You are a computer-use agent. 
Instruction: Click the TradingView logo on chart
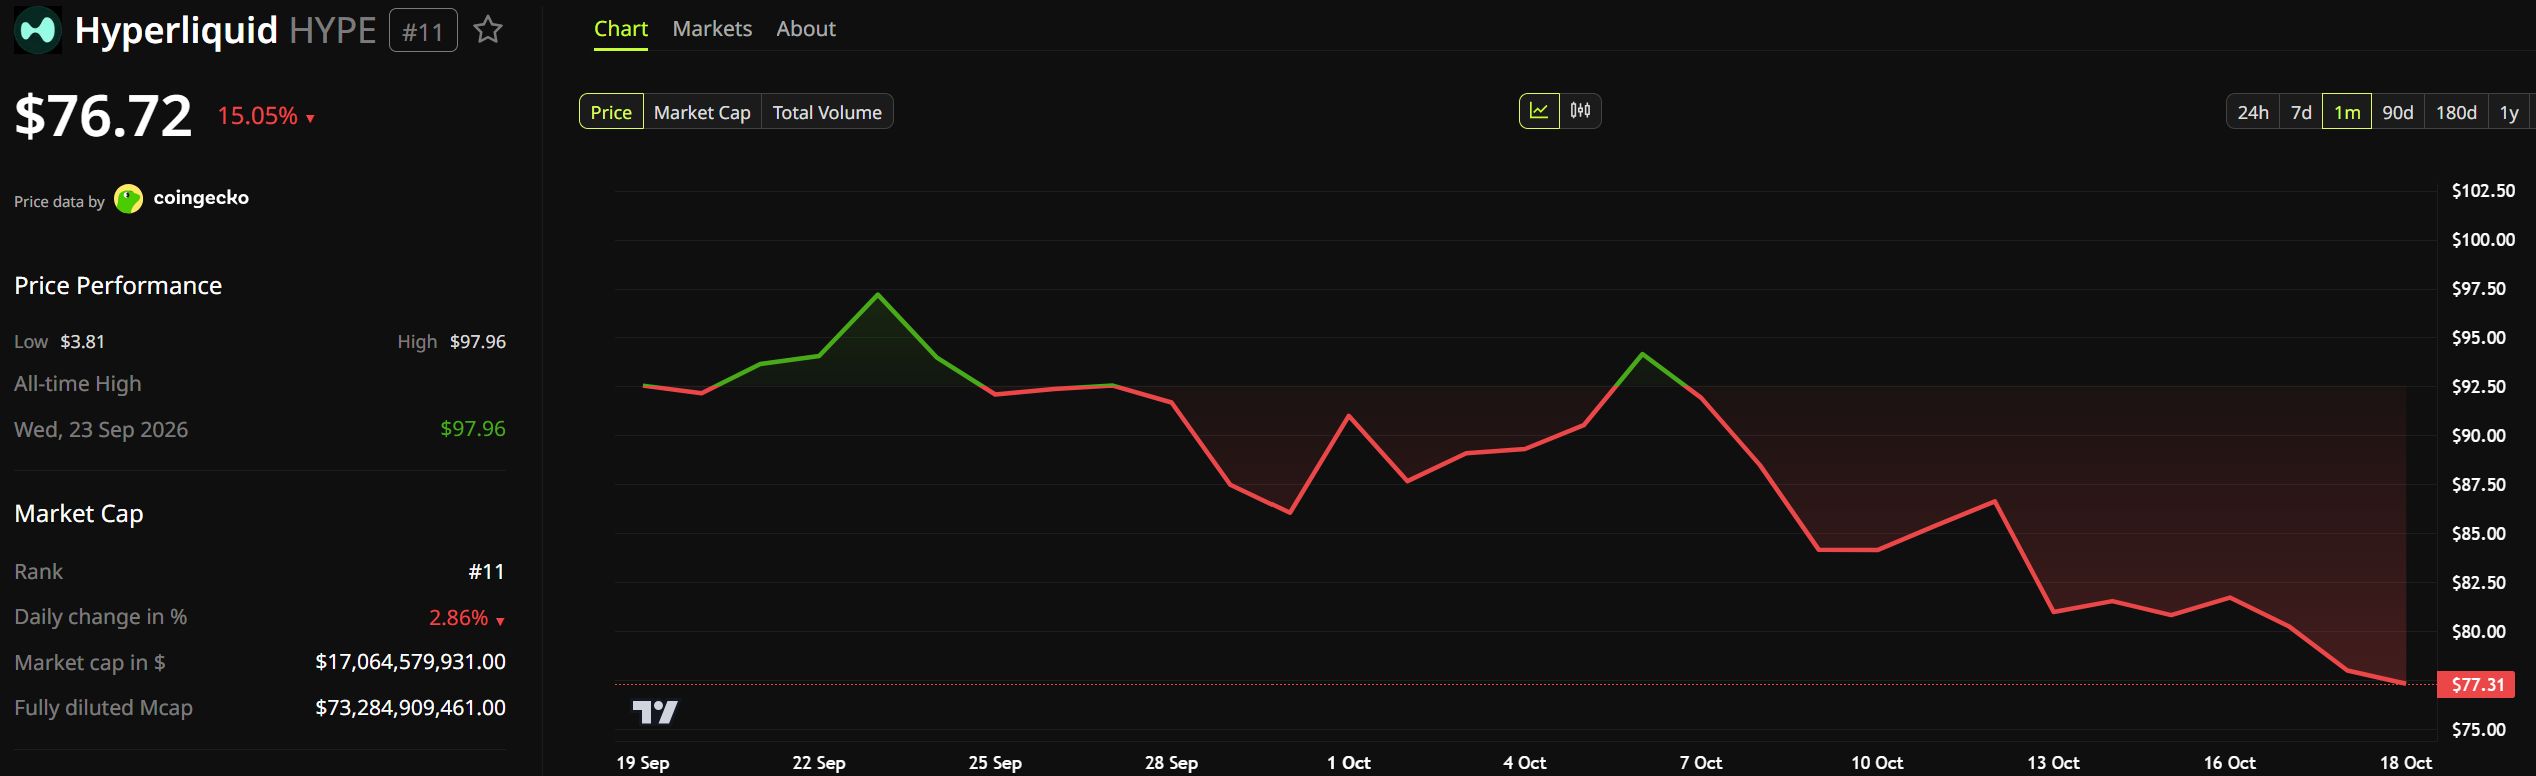[655, 712]
